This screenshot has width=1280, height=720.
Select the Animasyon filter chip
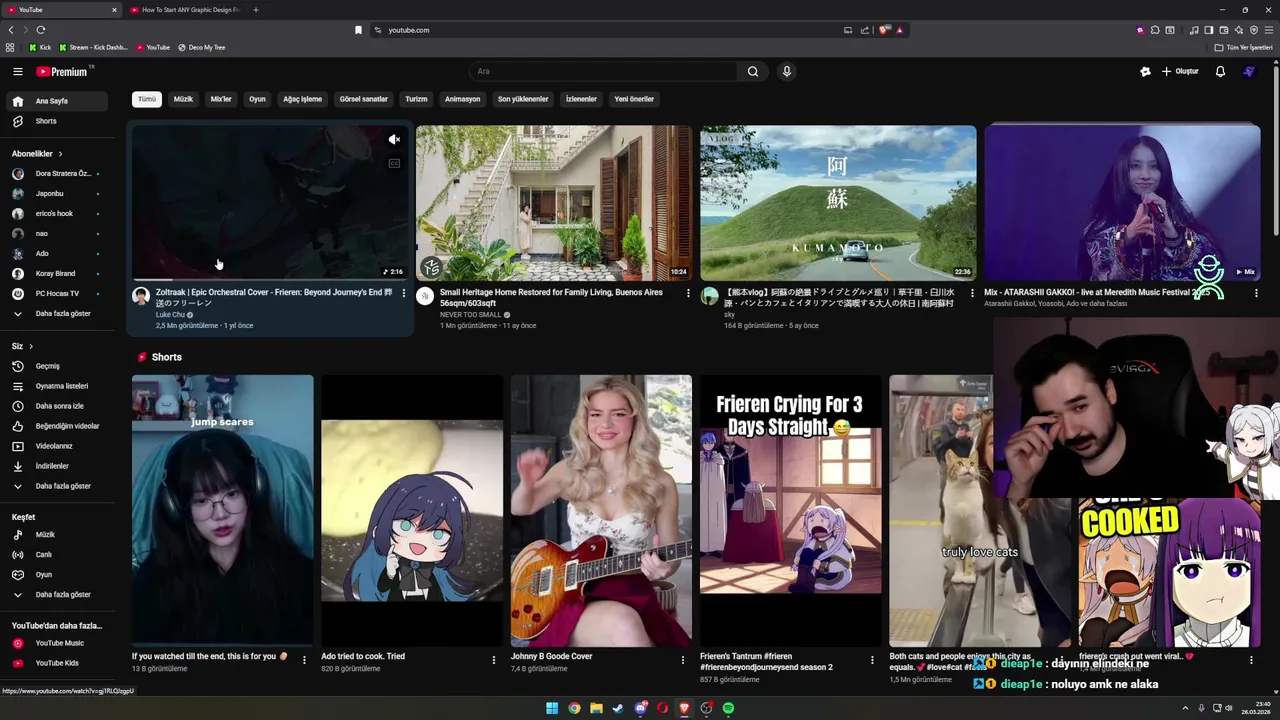462,99
